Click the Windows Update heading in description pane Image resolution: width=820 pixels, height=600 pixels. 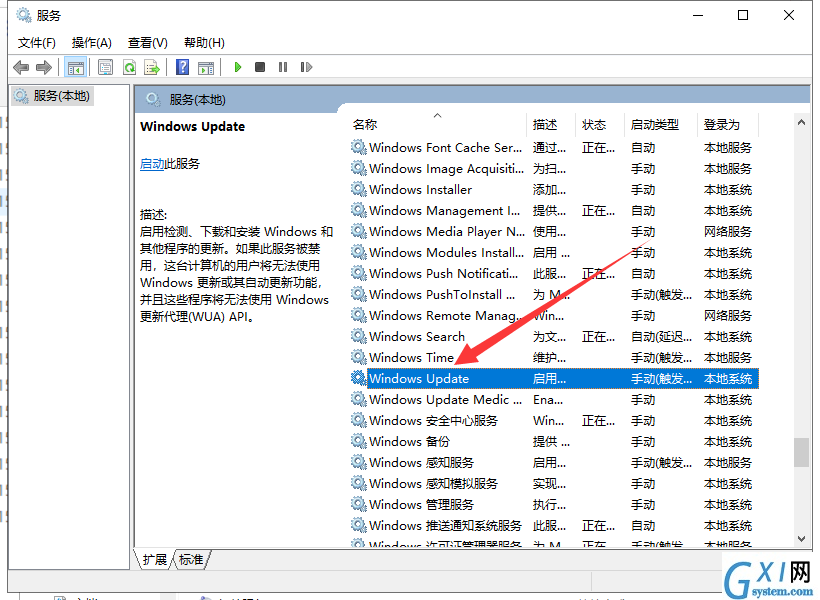(x=192, y=127)
